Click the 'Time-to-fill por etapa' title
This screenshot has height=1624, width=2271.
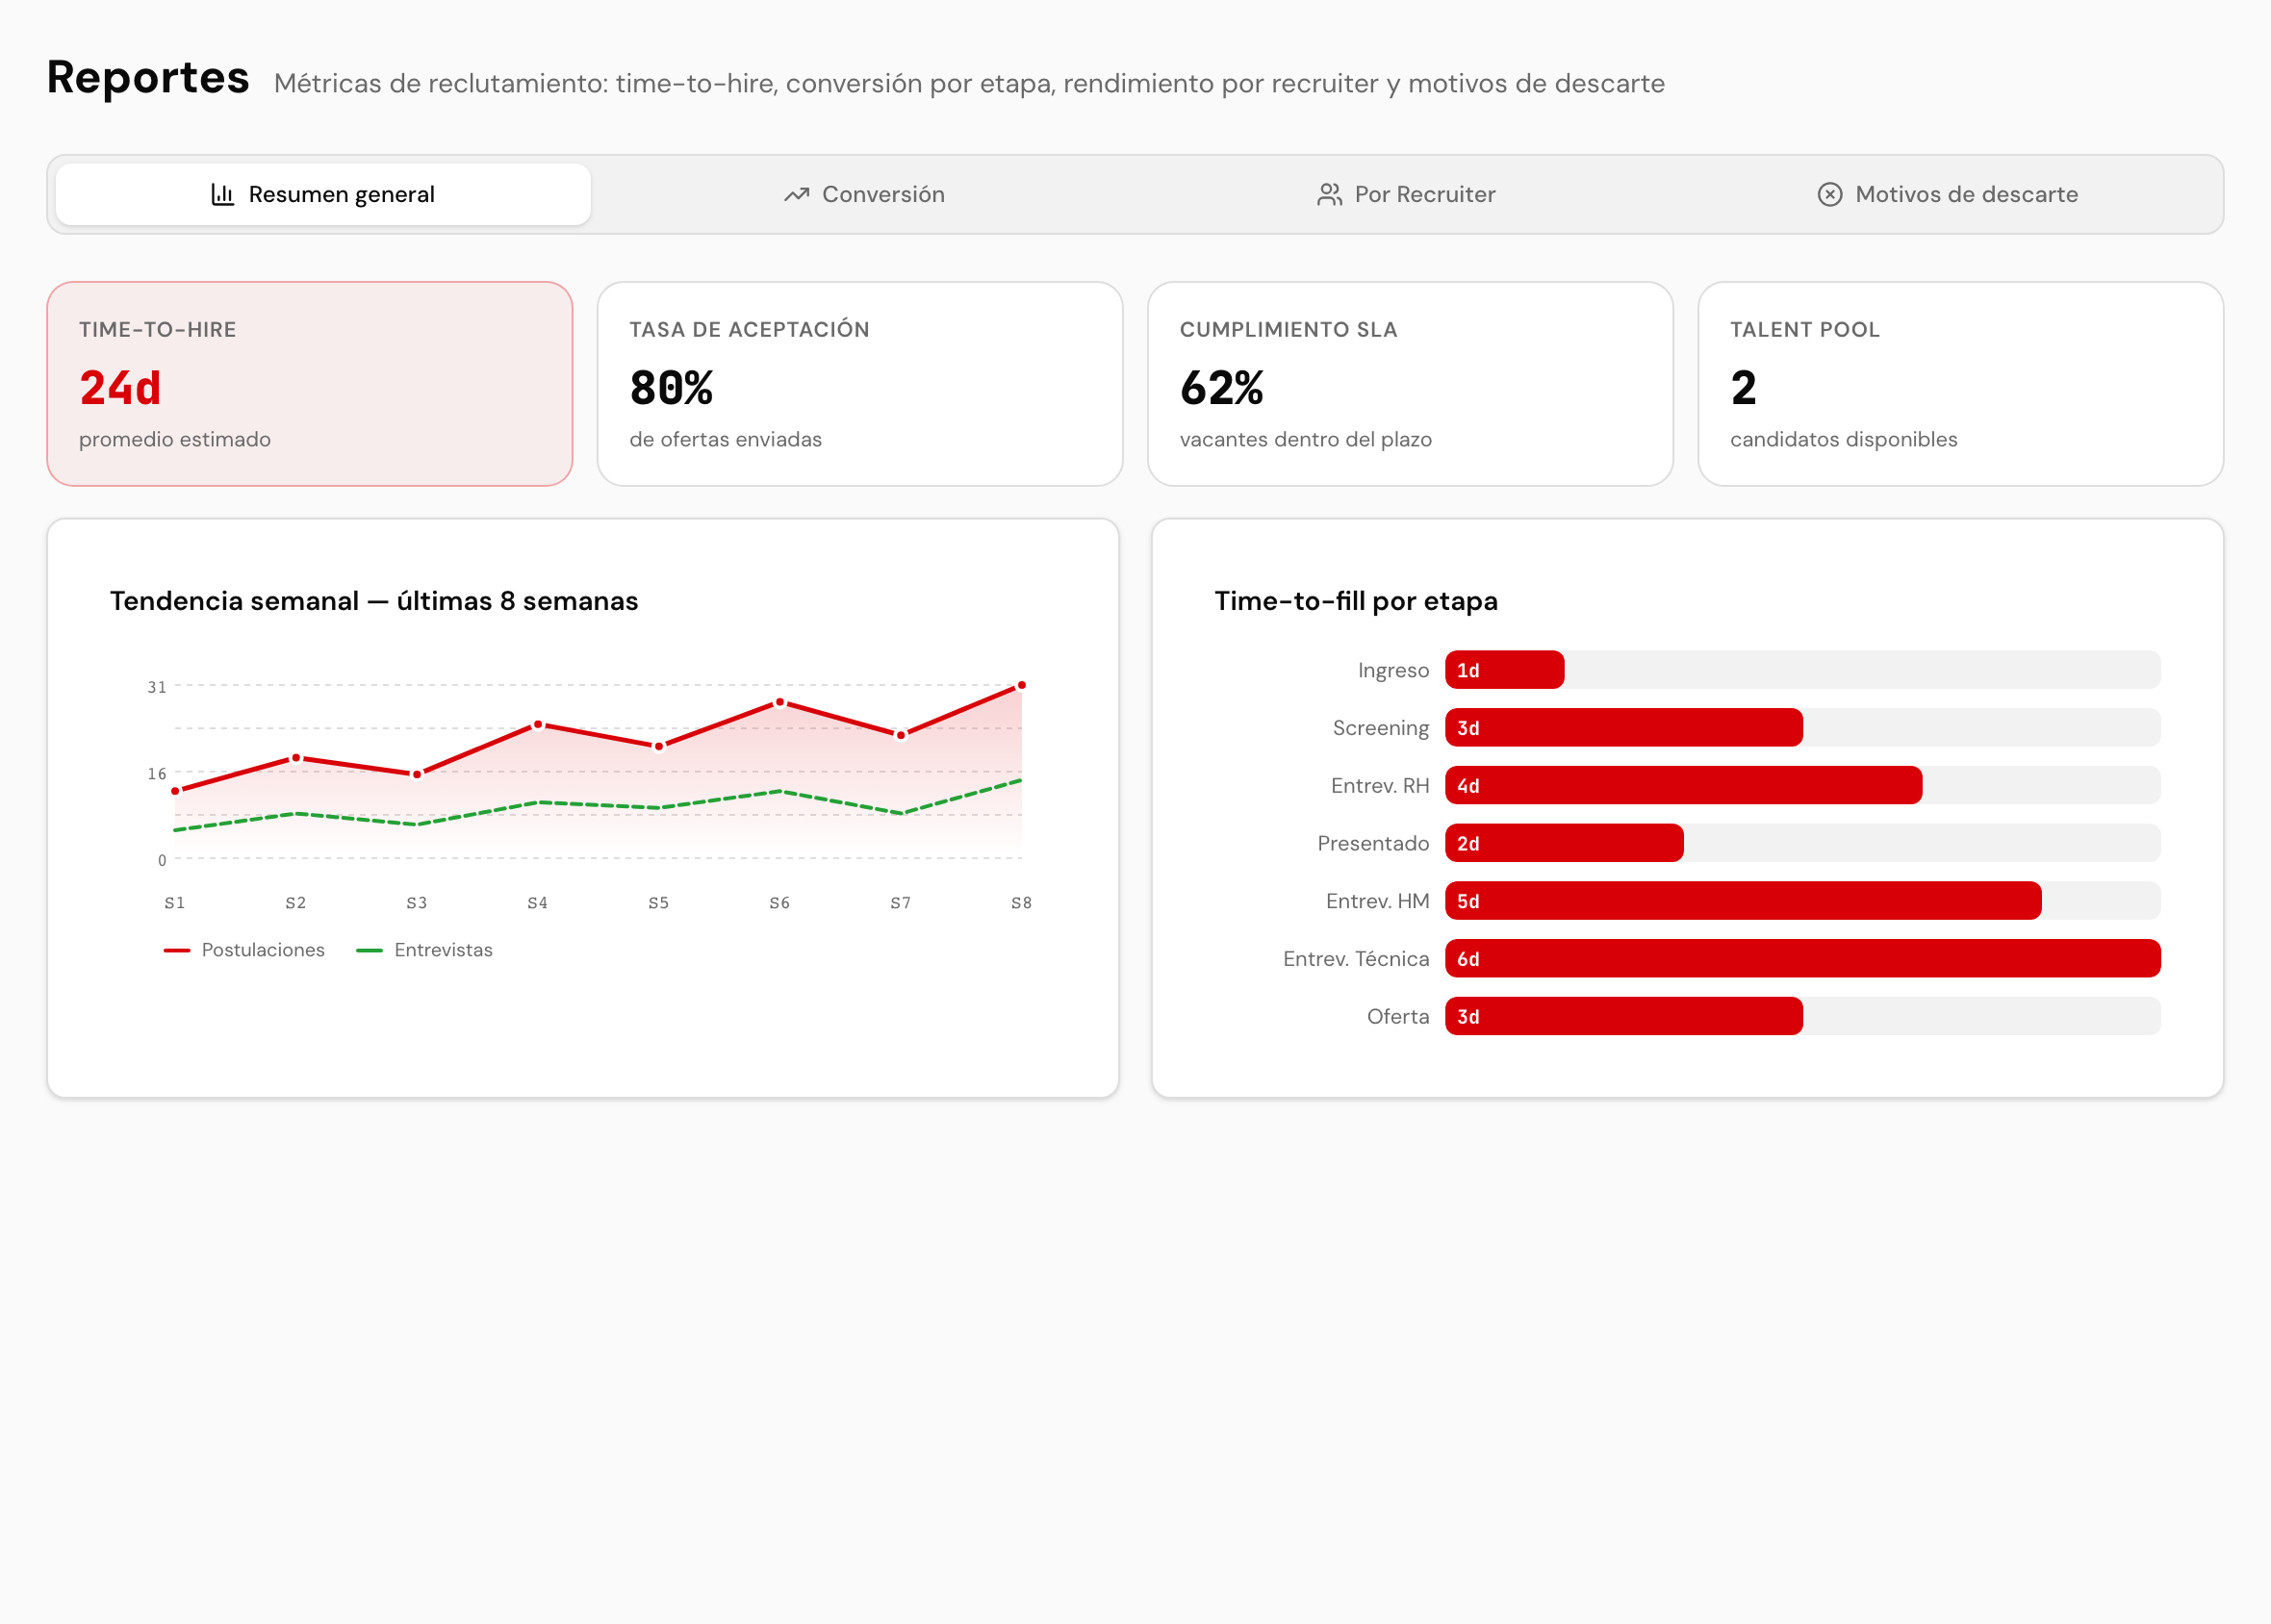pyautogui.click(x=1356, y=601)
